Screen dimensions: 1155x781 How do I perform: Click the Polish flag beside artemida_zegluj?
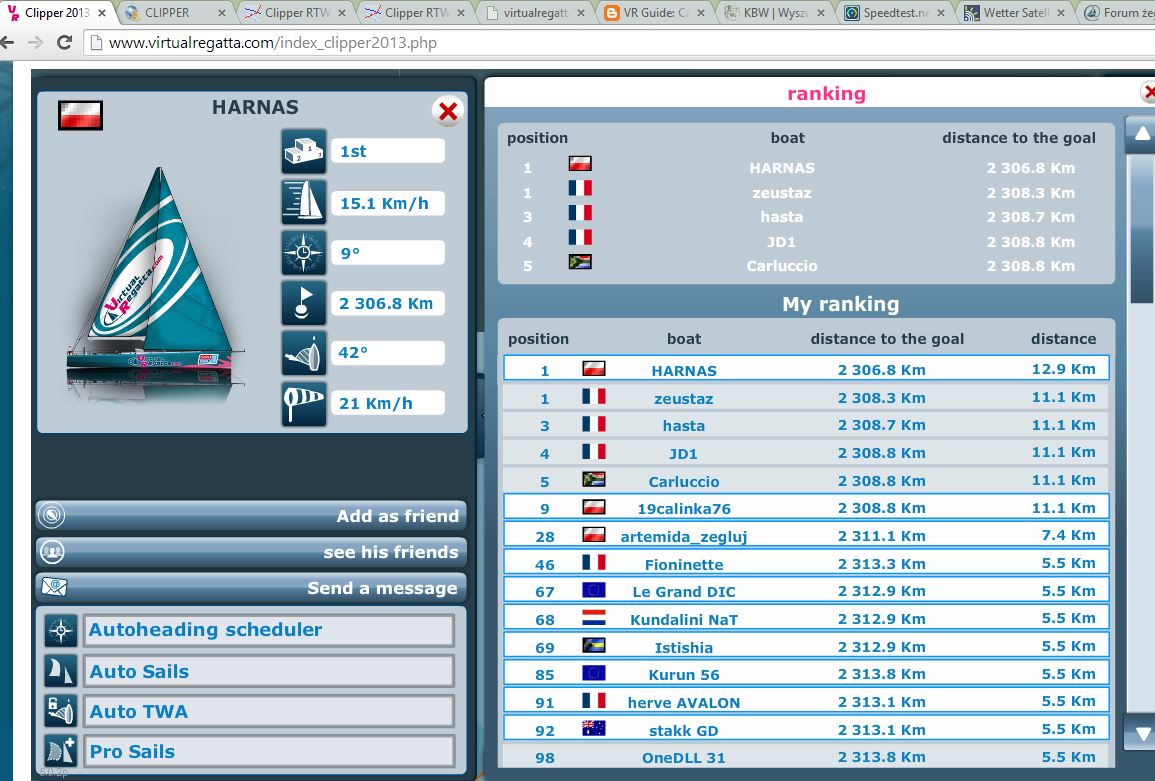point(594,534)
